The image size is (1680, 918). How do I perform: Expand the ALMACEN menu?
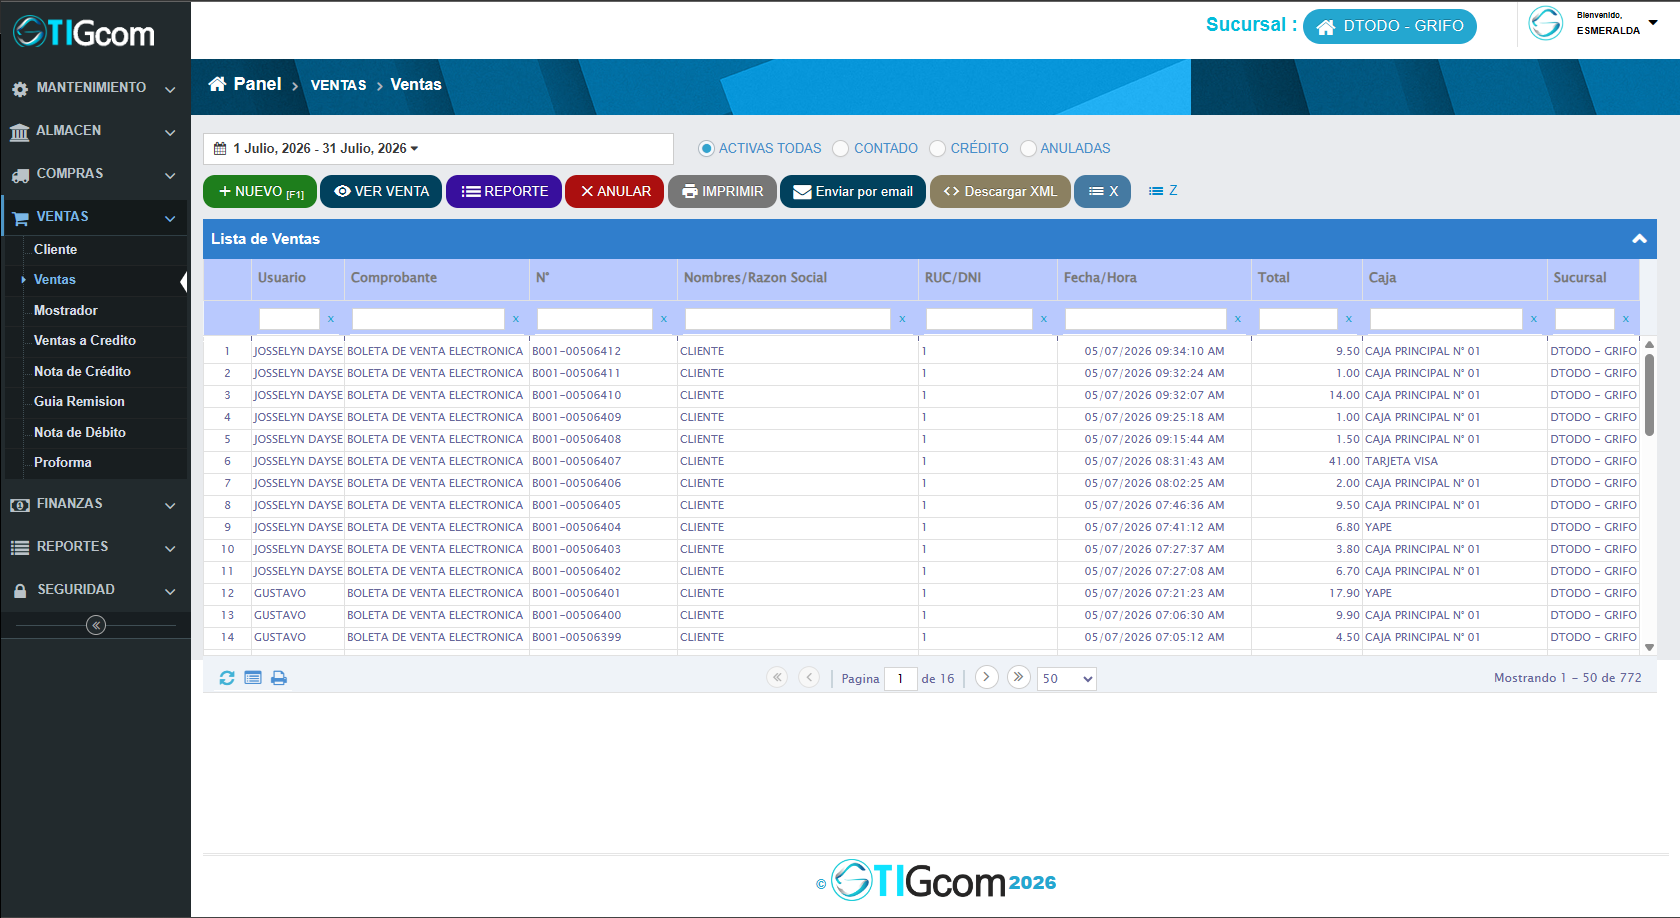pos(95,131)
